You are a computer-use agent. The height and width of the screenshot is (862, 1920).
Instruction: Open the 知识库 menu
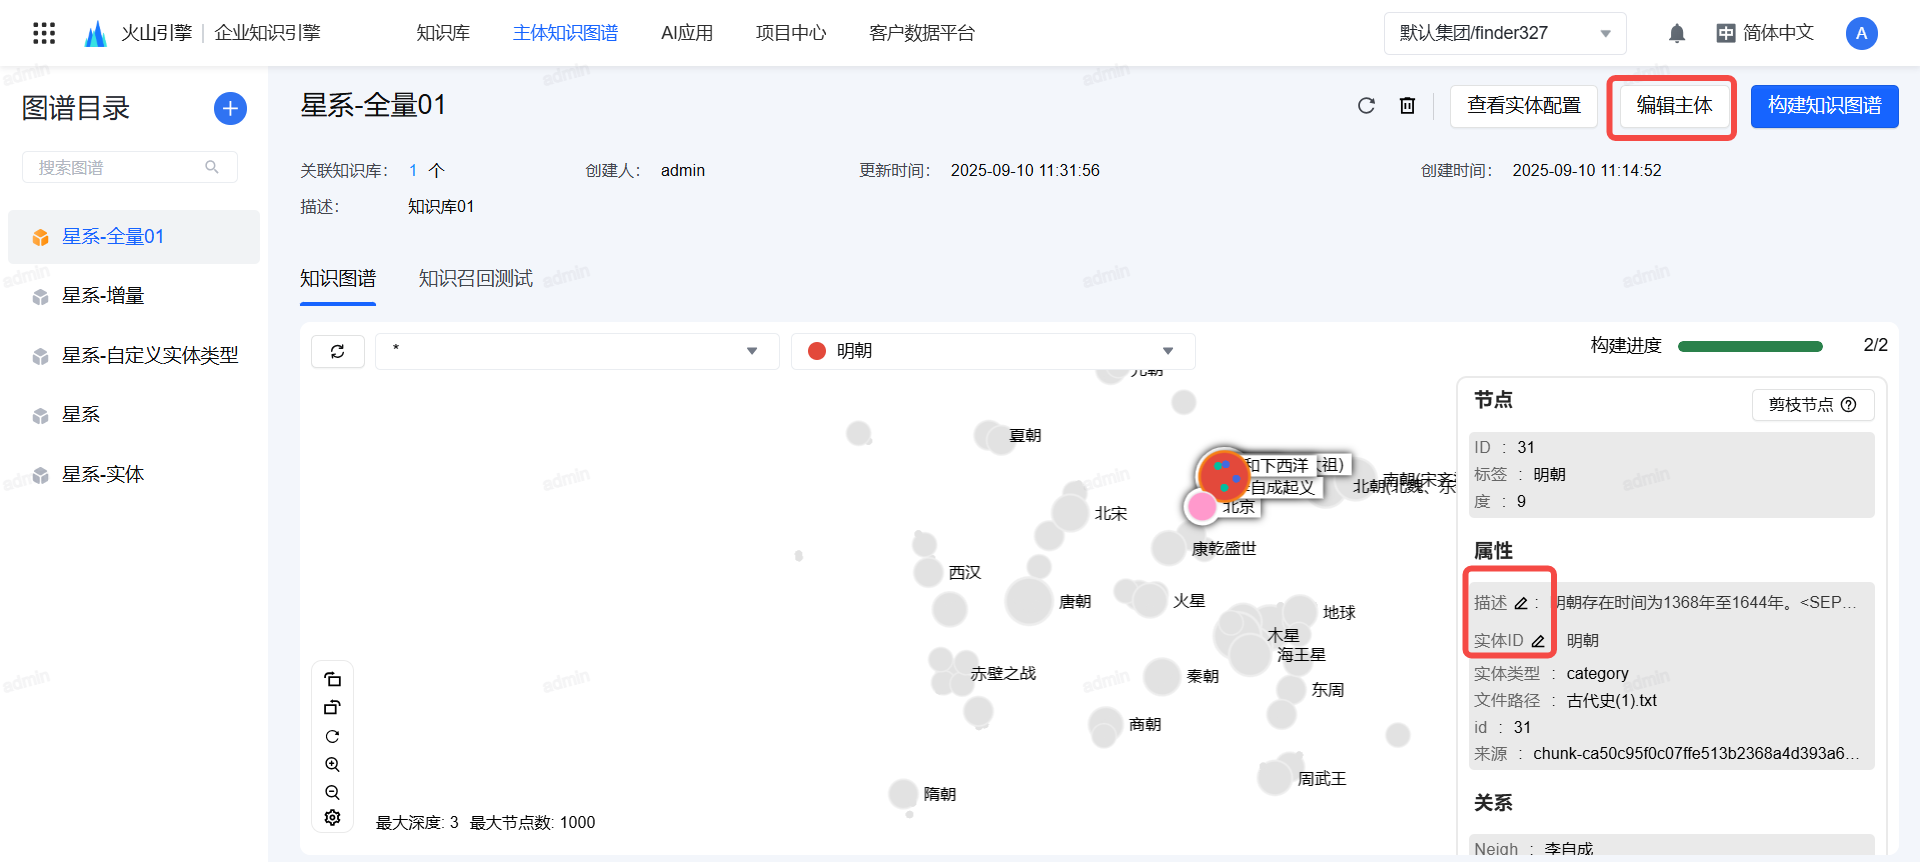click(x=443, y=33)
